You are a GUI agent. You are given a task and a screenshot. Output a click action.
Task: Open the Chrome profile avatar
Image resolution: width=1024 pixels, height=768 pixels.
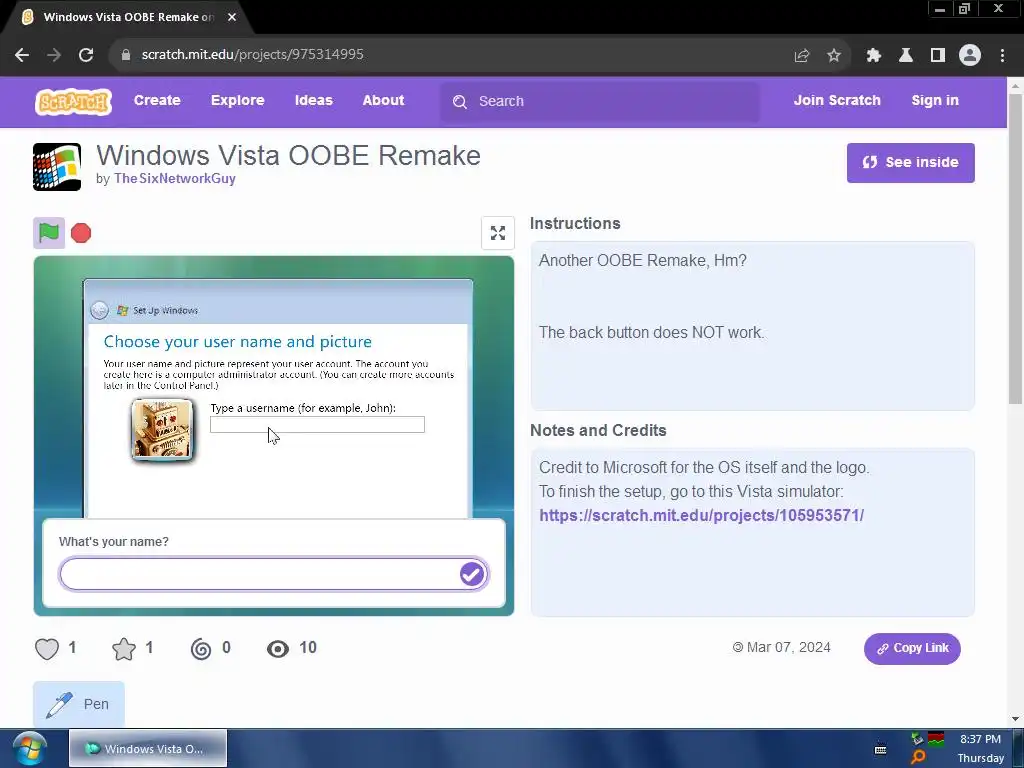(970, 56)
